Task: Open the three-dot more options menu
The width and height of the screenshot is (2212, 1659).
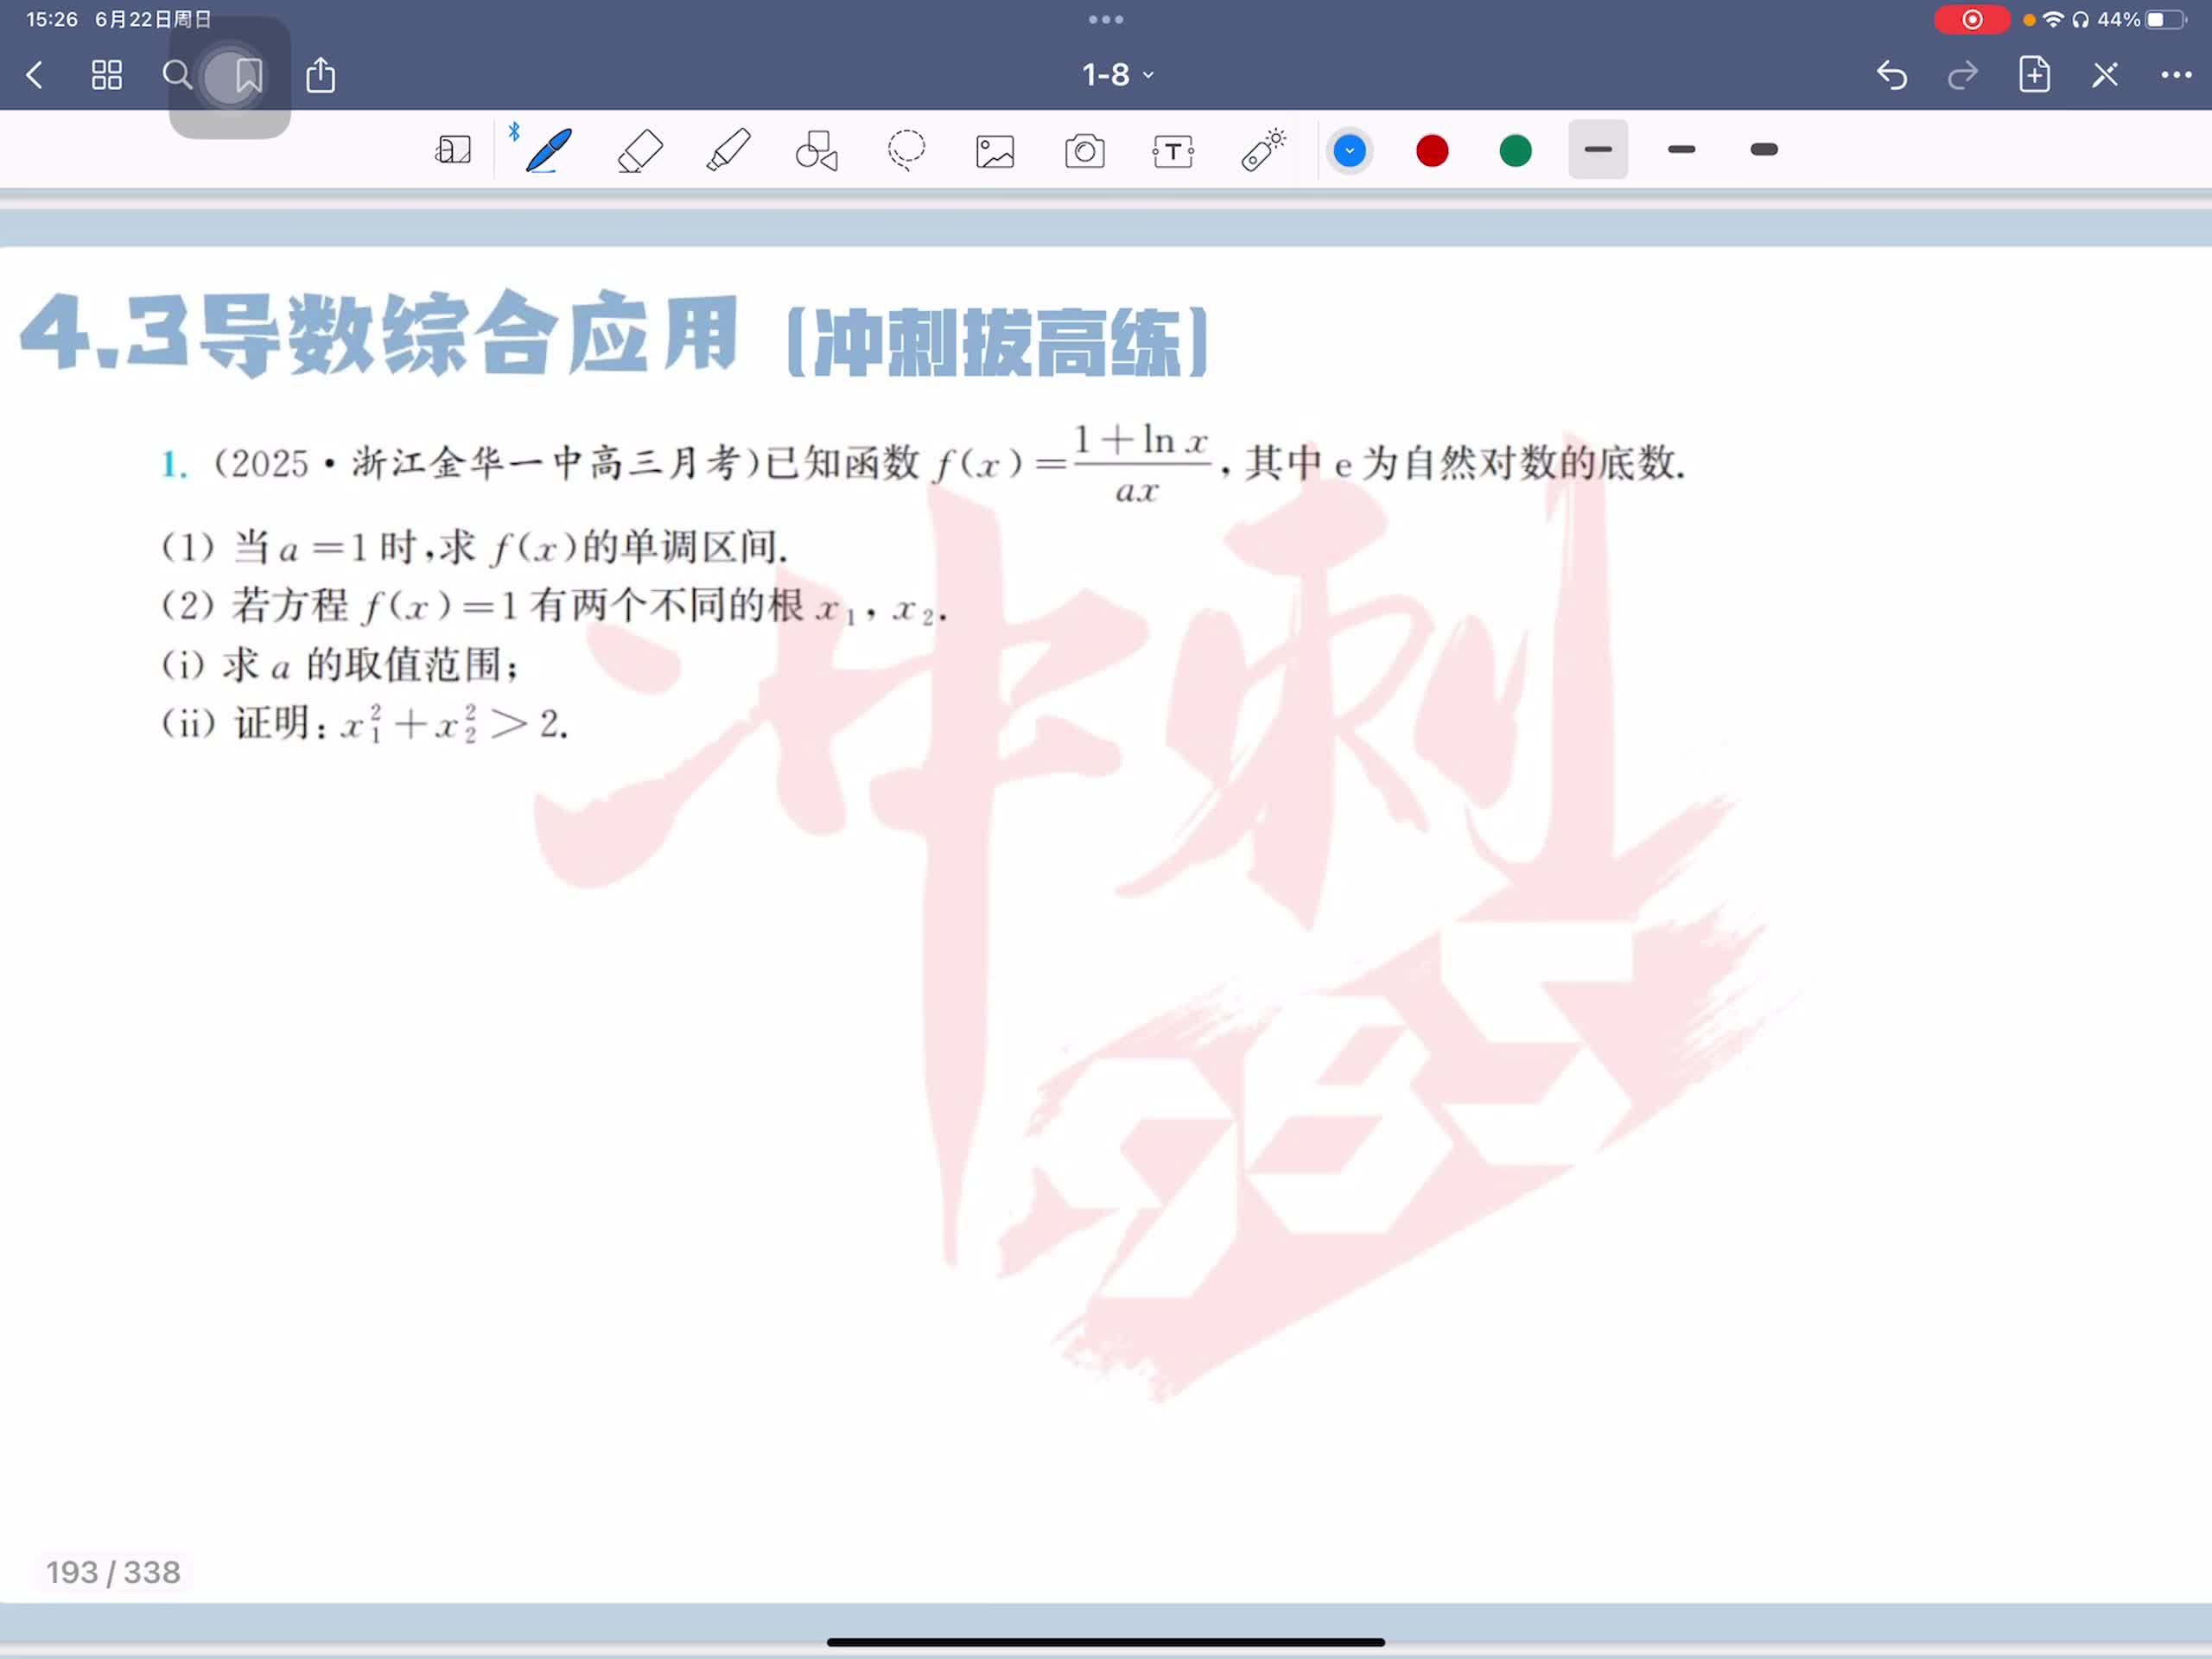Action: [2176, 75]
